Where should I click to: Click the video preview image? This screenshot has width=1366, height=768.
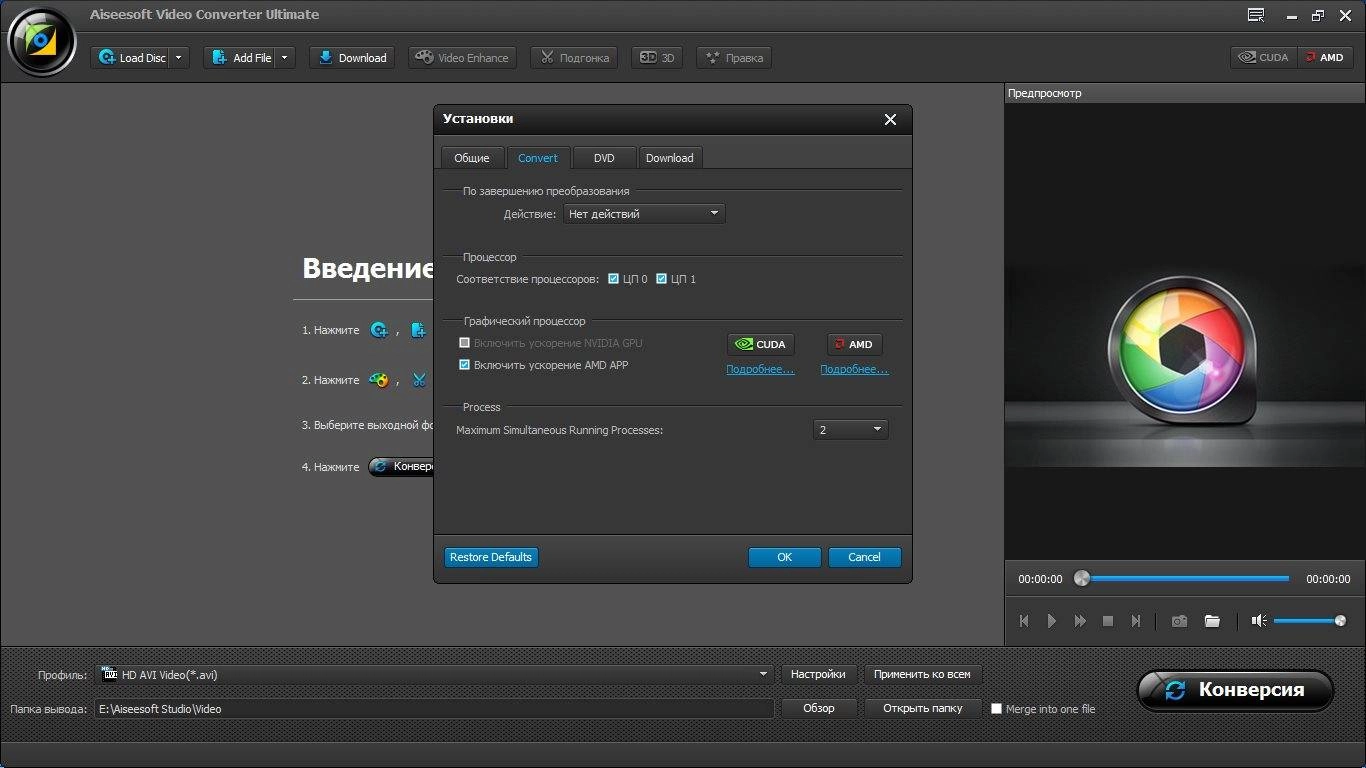click(x=1185, y=332)
